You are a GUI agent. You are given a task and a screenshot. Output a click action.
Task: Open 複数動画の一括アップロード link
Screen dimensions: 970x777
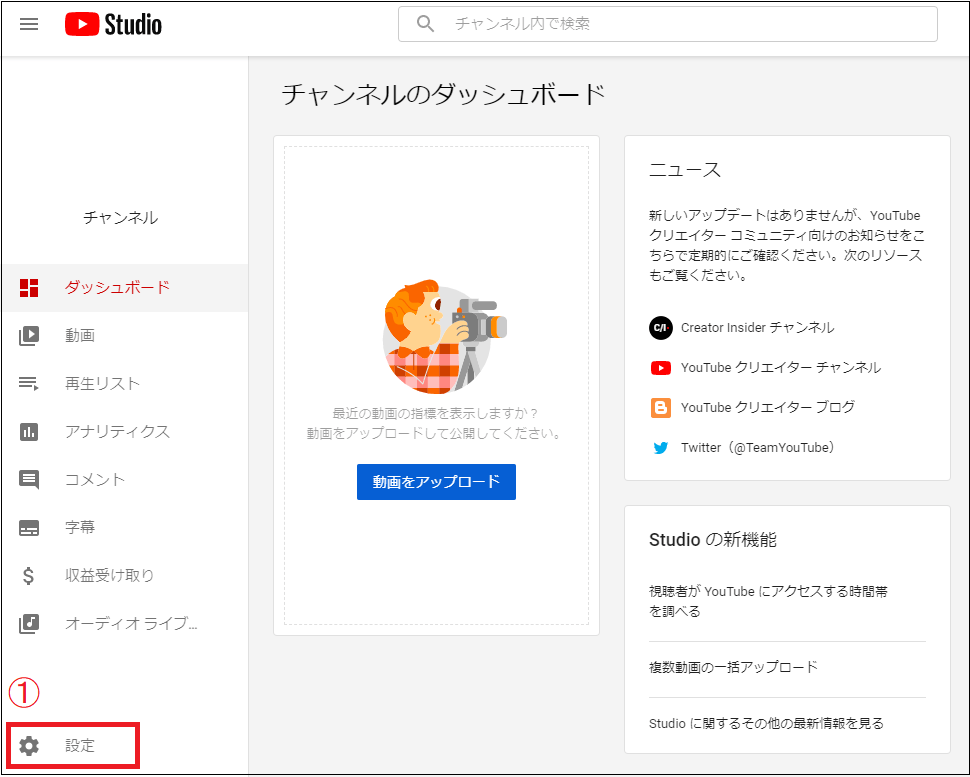(733, 668)
